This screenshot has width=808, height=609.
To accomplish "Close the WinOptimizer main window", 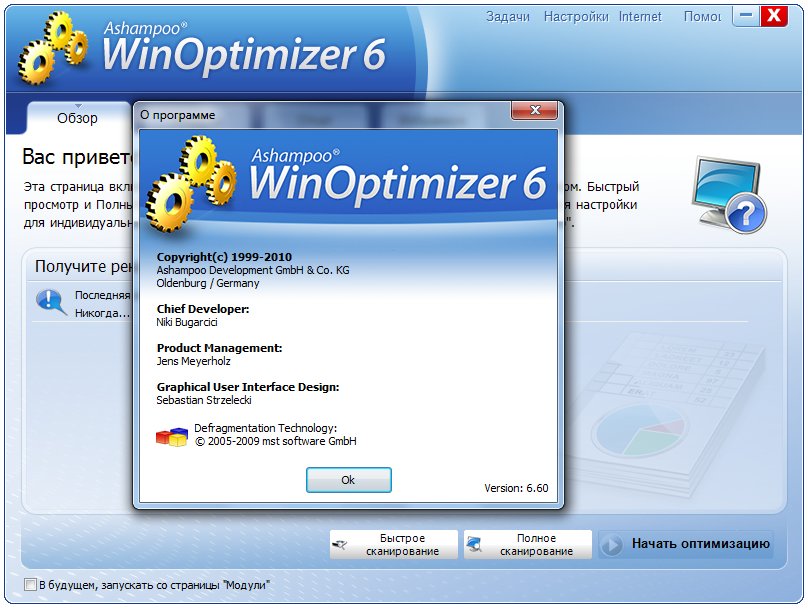I will [773, 16].
